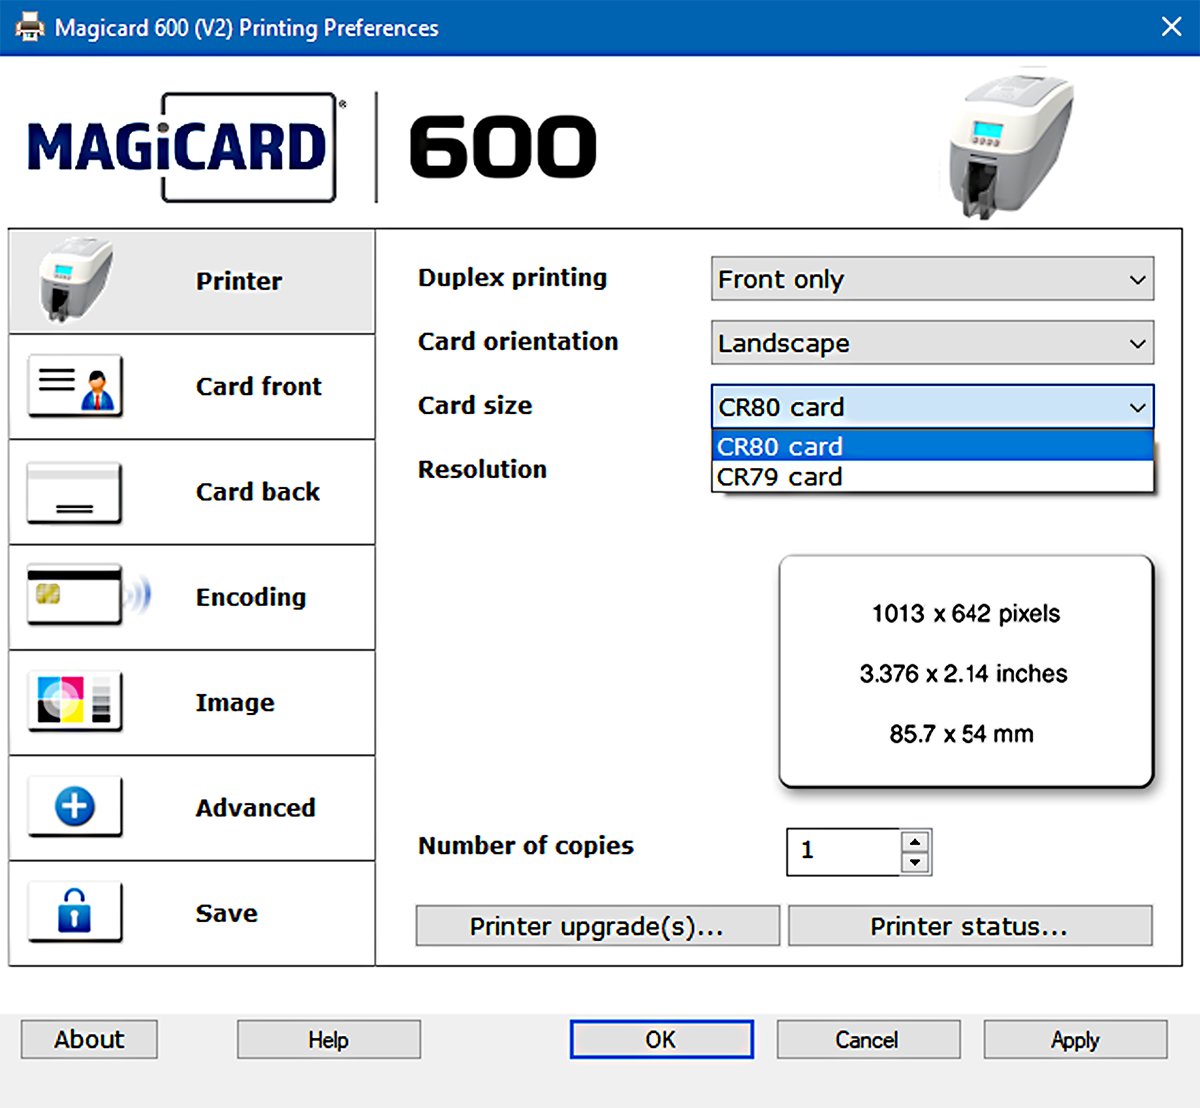Click the Encoding chip card icon
This screenshot has height=1108, width=1200.
pos(75,596)
